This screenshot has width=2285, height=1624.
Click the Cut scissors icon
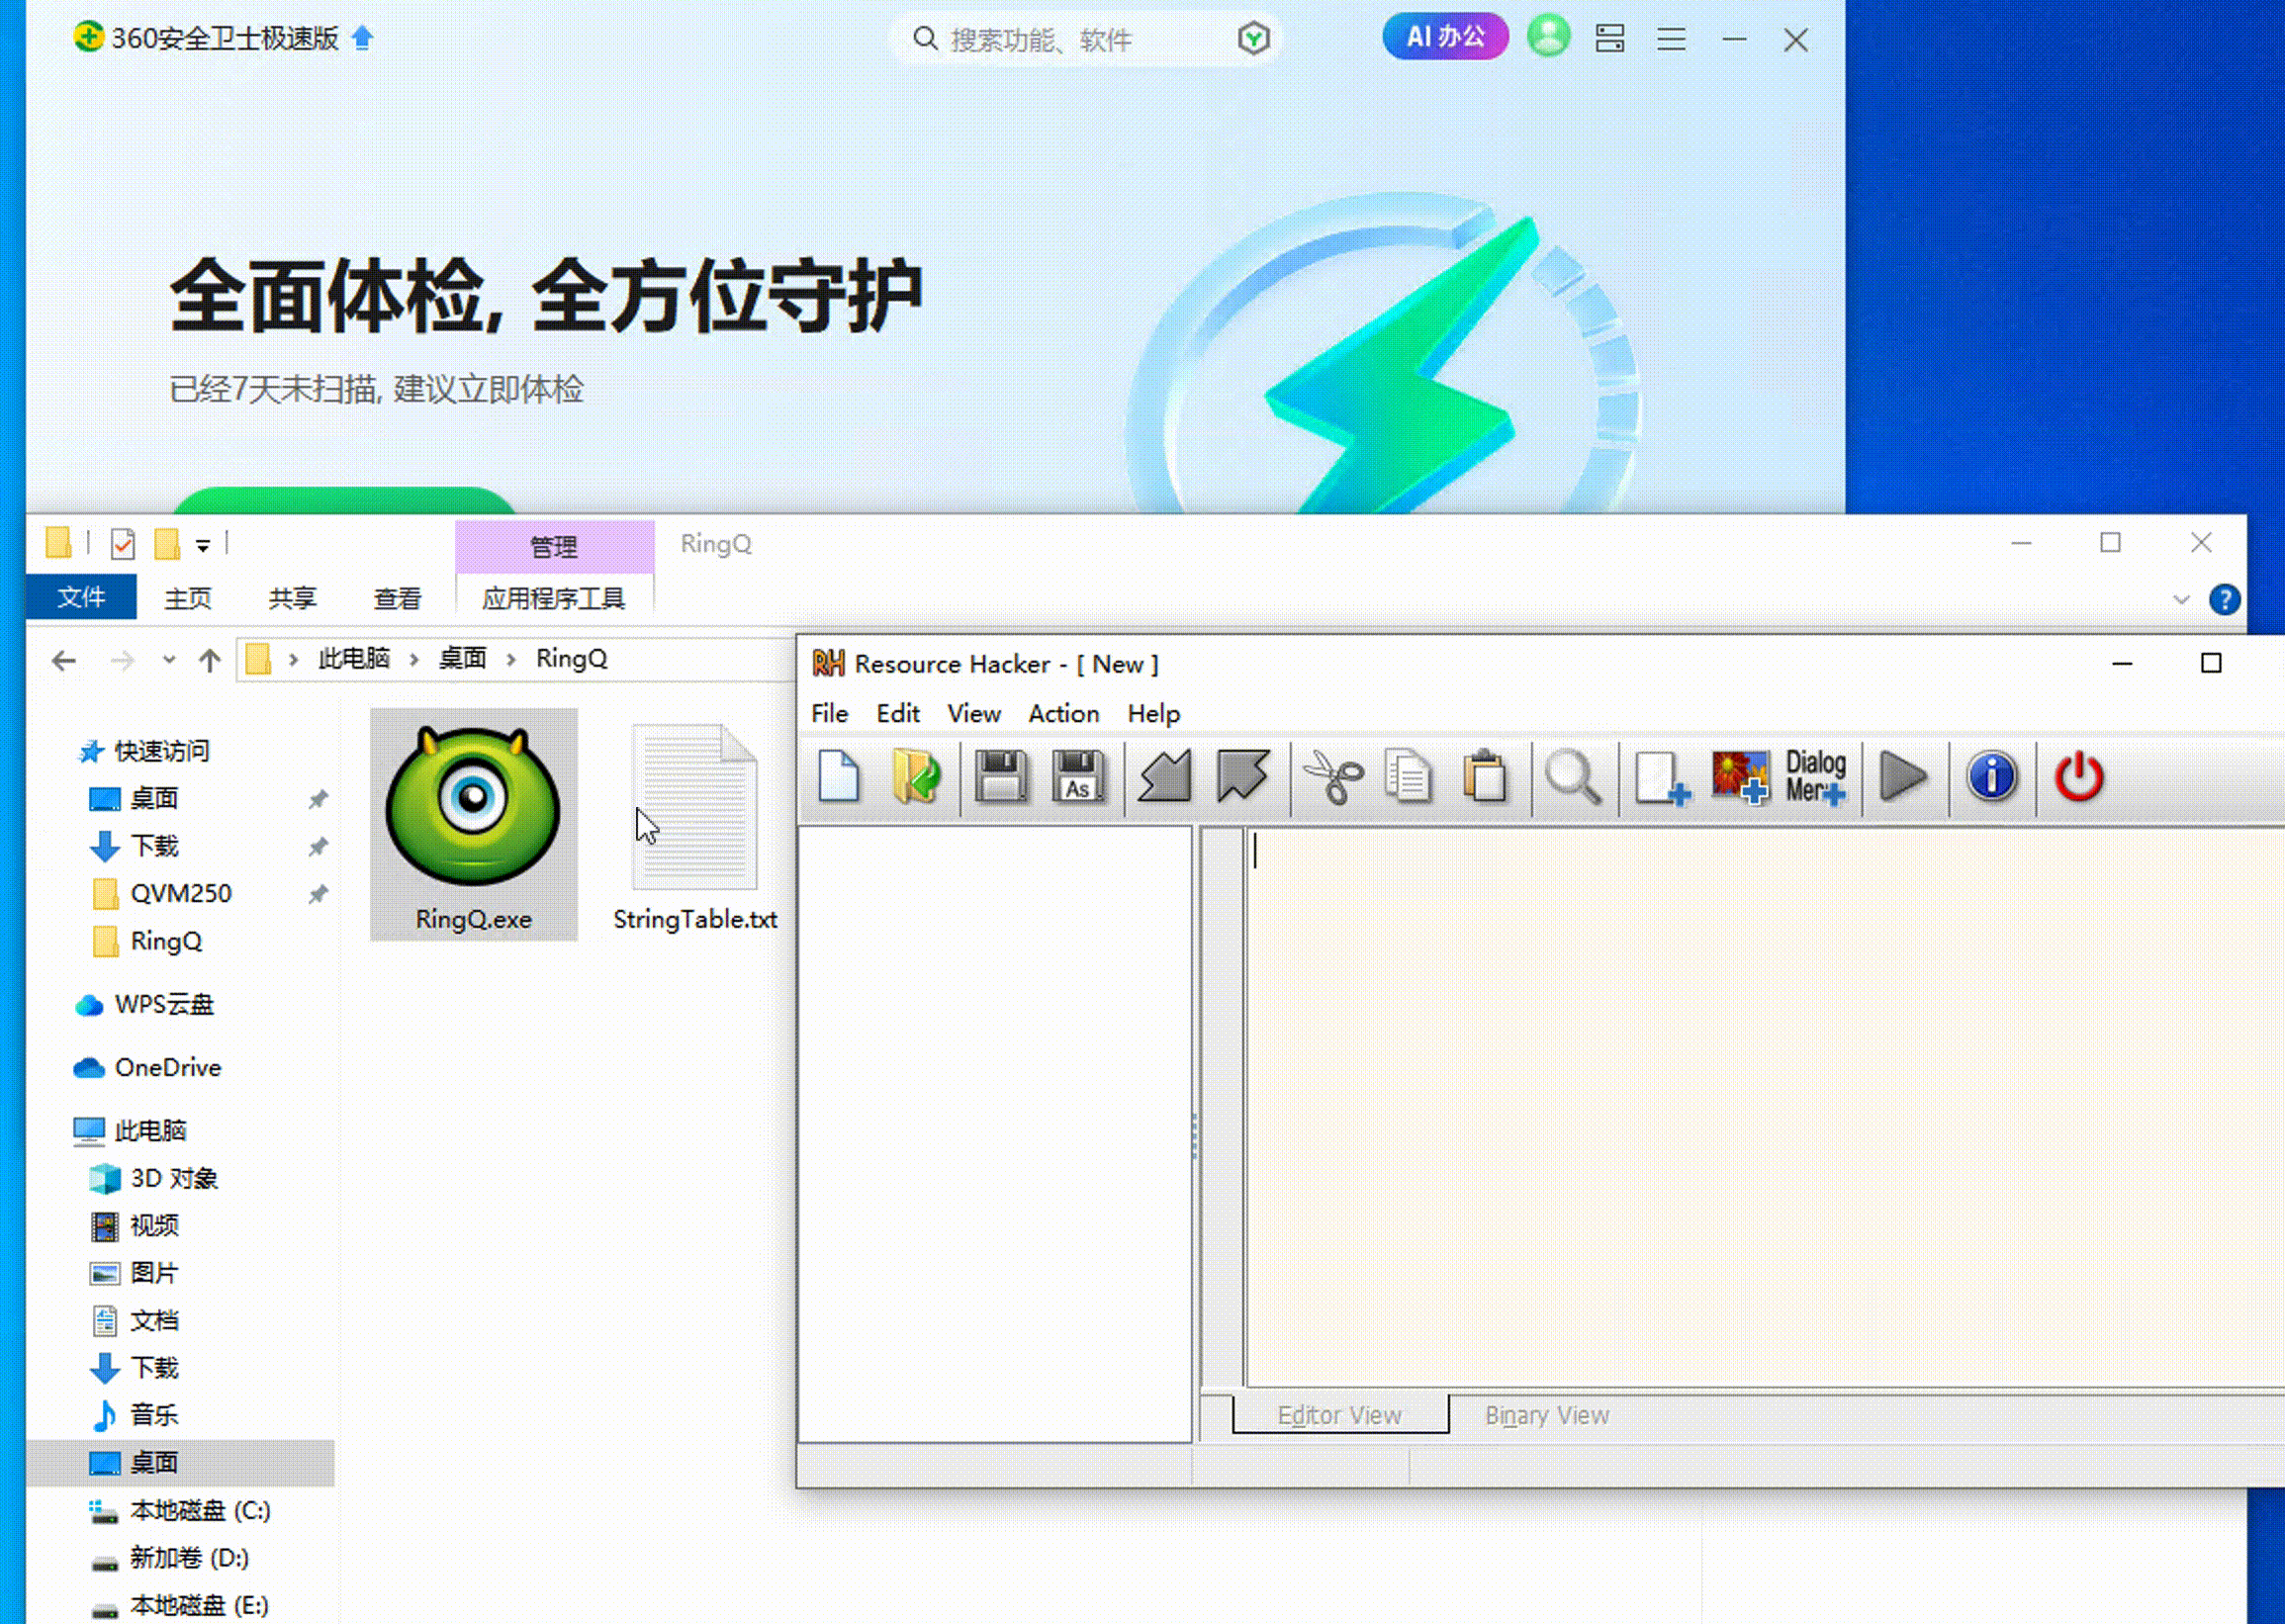click(x=1333, y=777)
